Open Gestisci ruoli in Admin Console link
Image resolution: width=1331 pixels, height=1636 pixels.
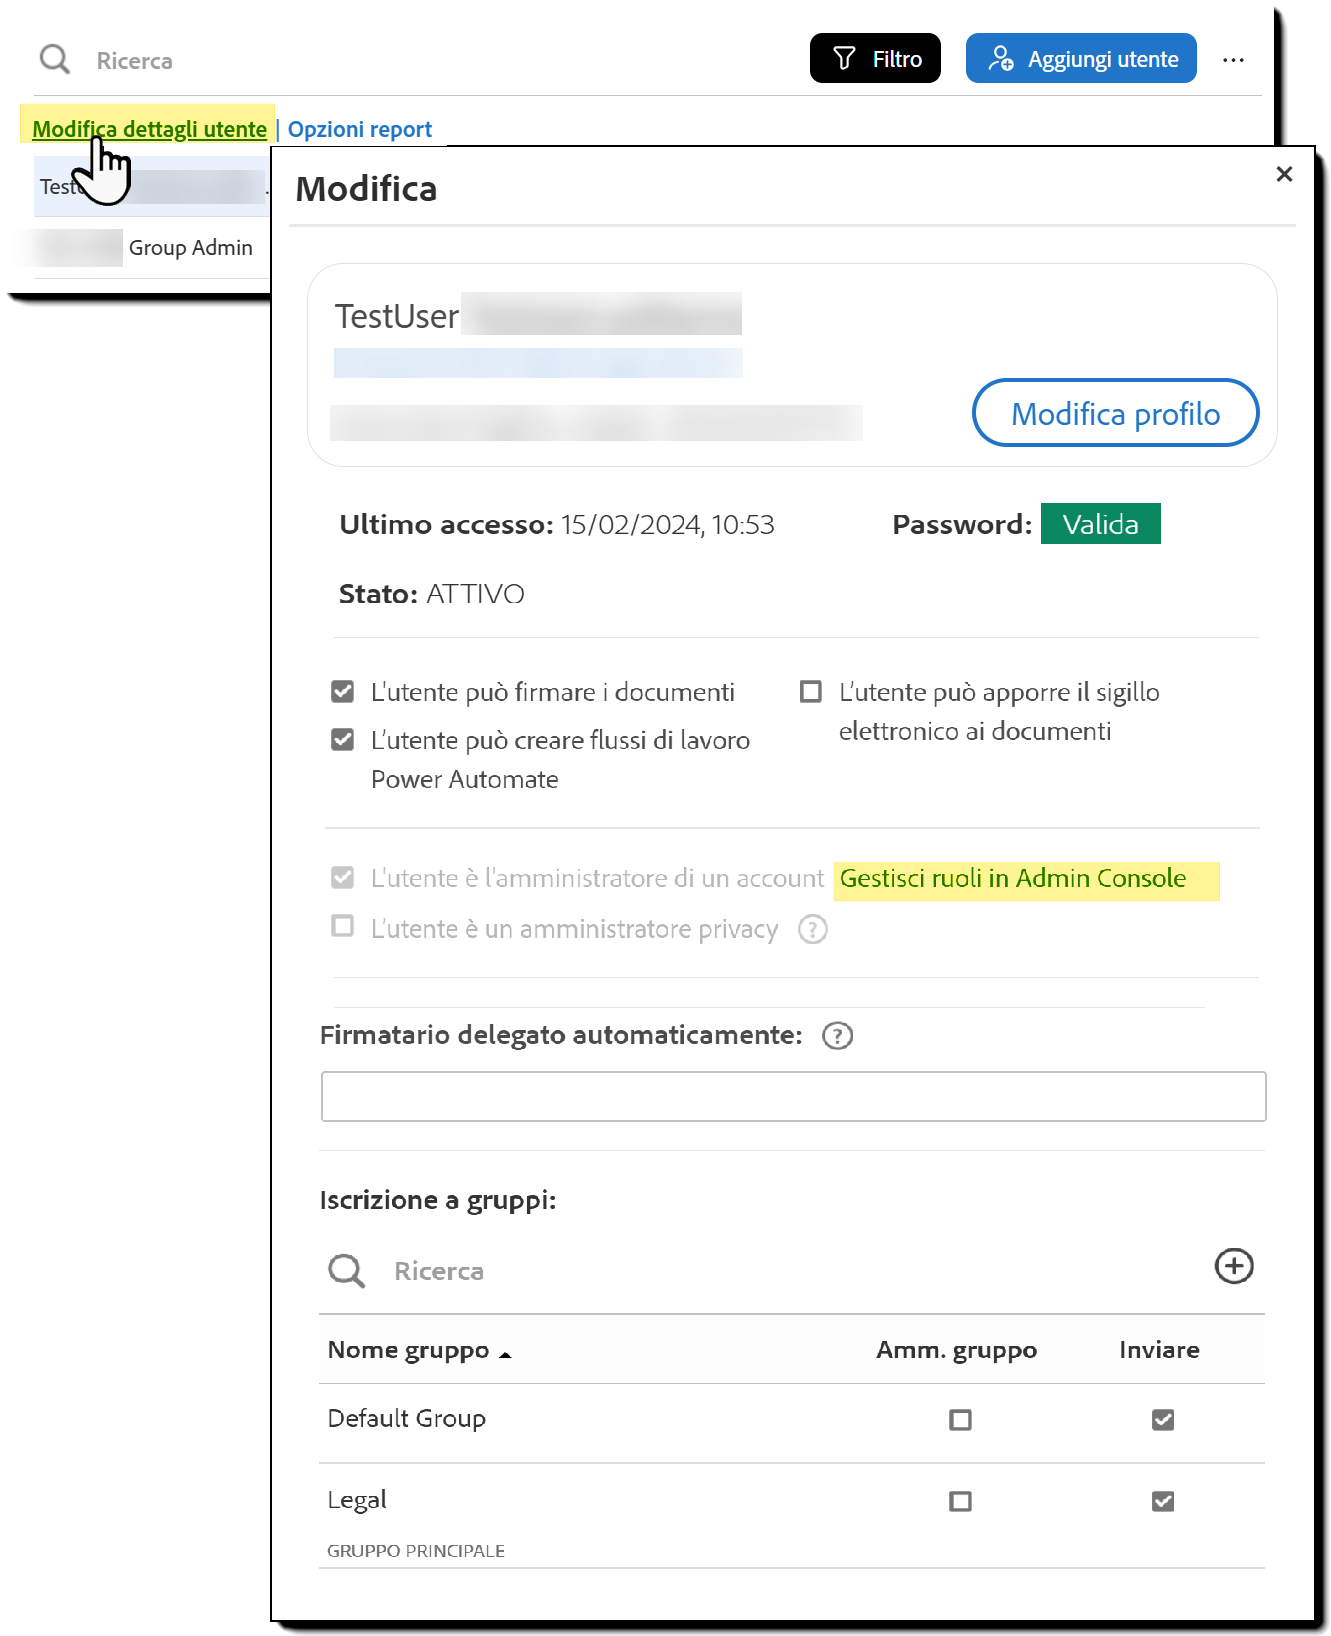(x=1012, y=879)
